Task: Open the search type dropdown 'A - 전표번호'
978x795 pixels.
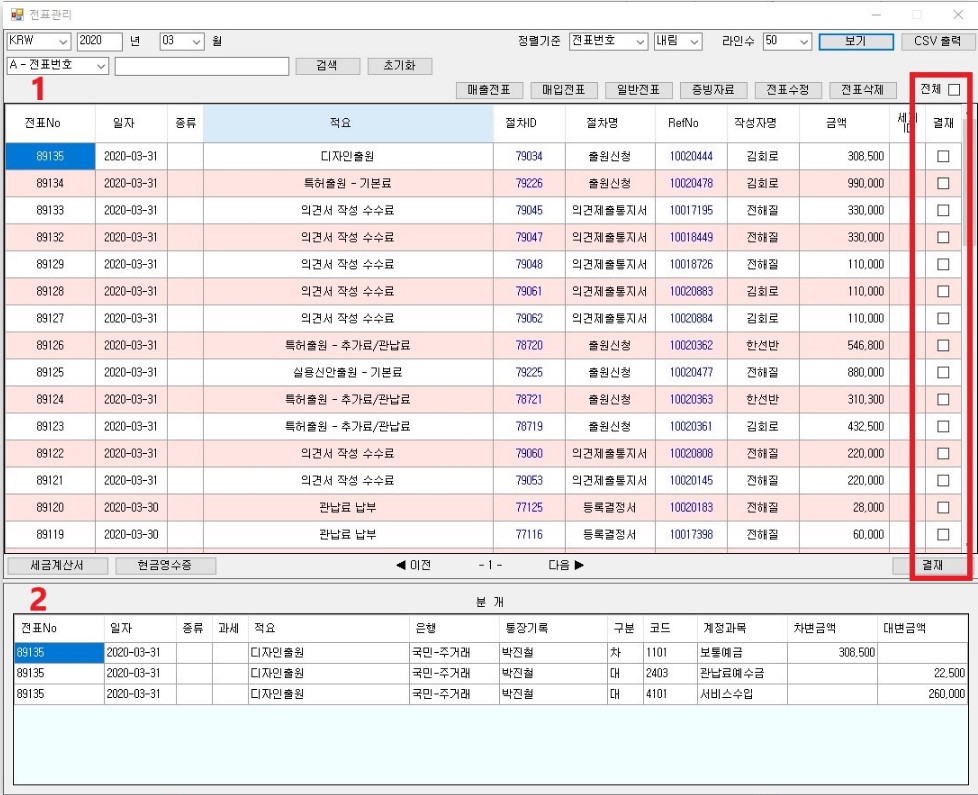Action: [58, 65]
